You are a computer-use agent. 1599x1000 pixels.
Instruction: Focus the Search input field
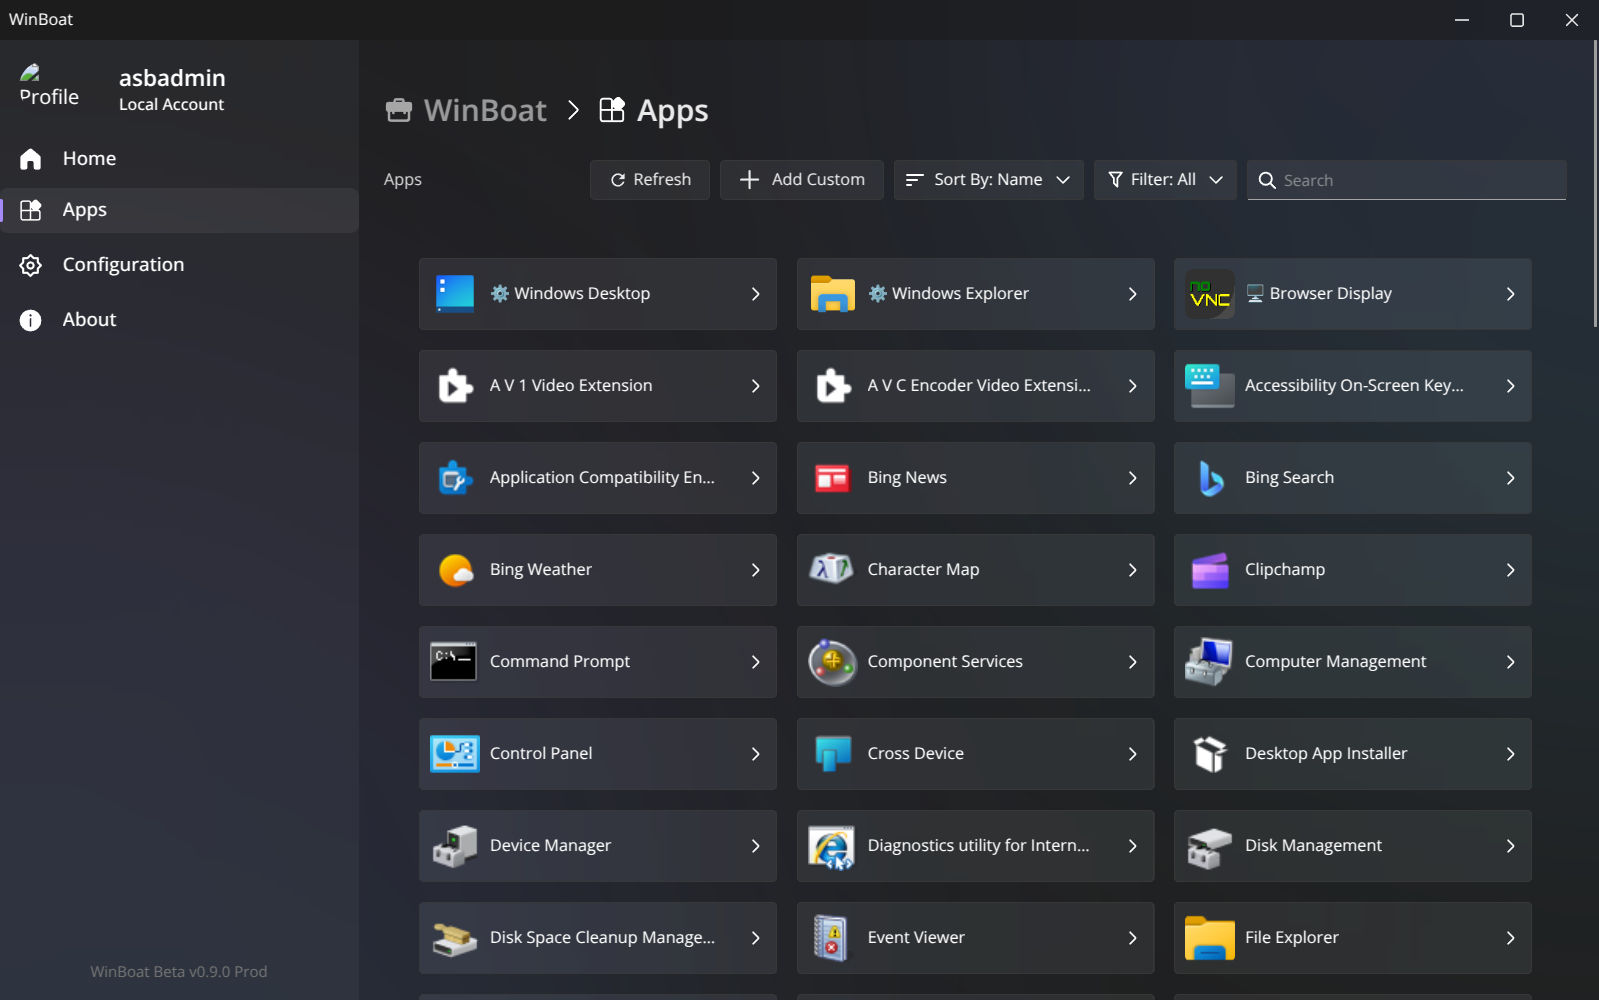(x=1407, y=180)
